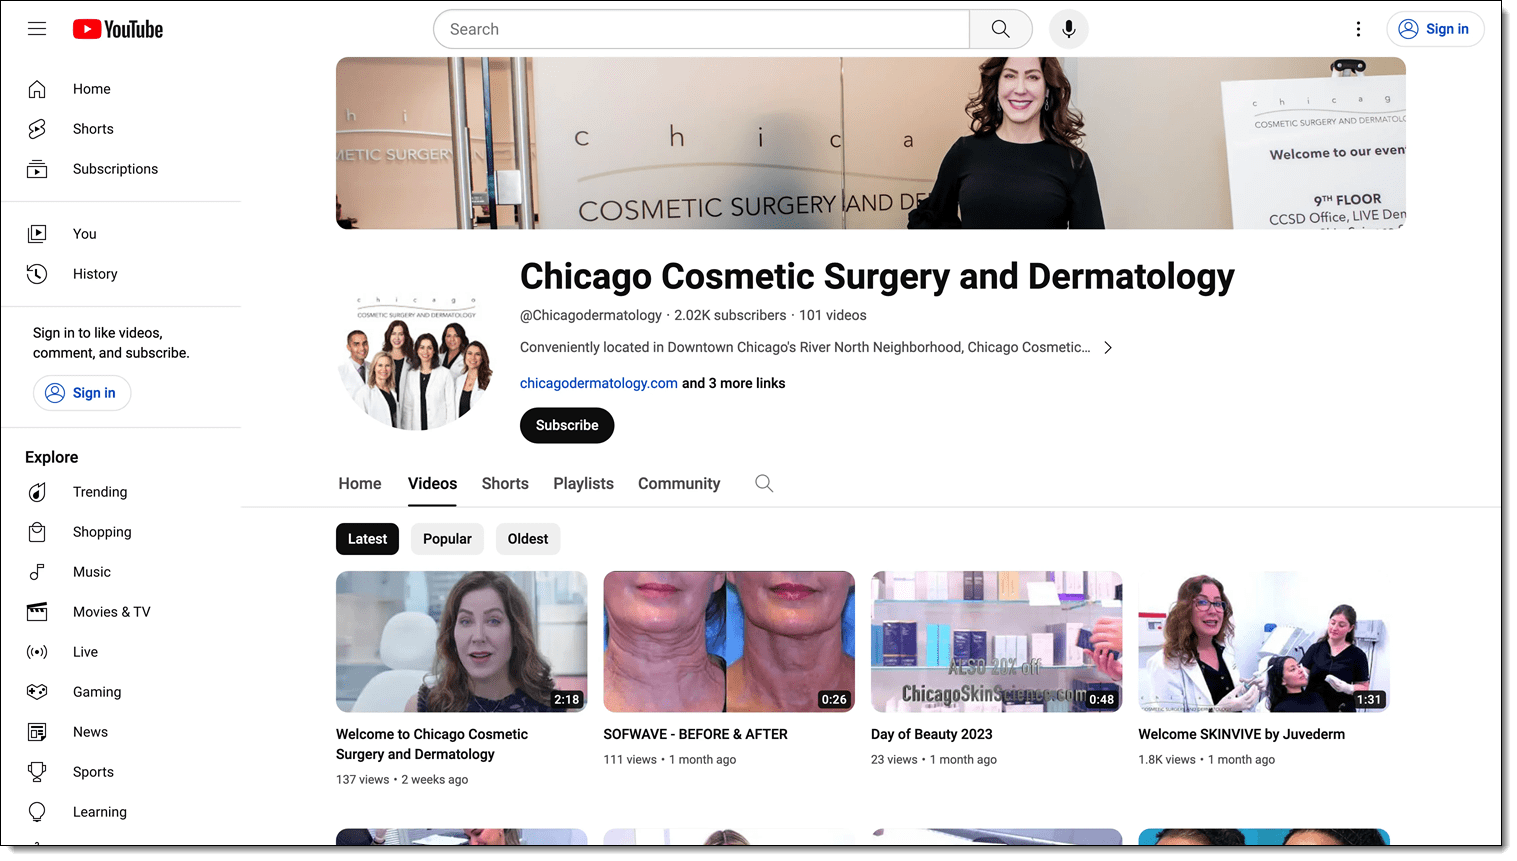View your watch History
This screenshot has width=1517, height=861.
pos(95,274)
